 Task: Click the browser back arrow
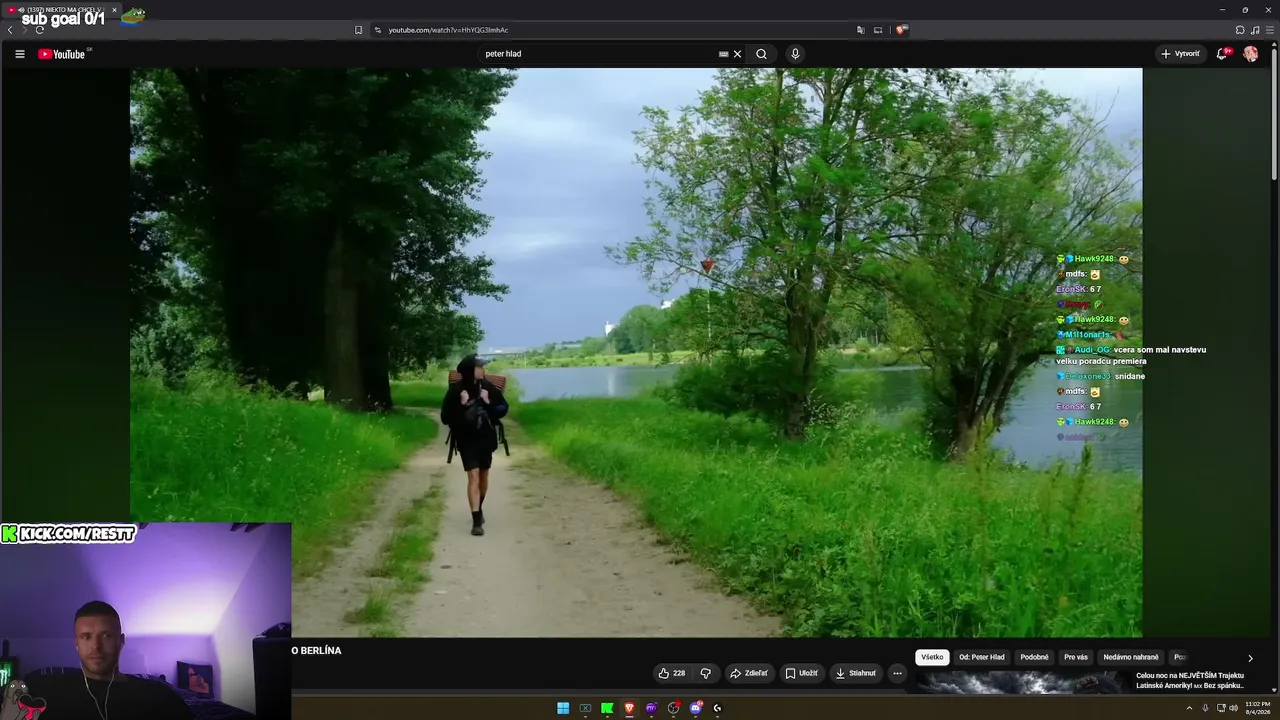(x=10, y=30)
